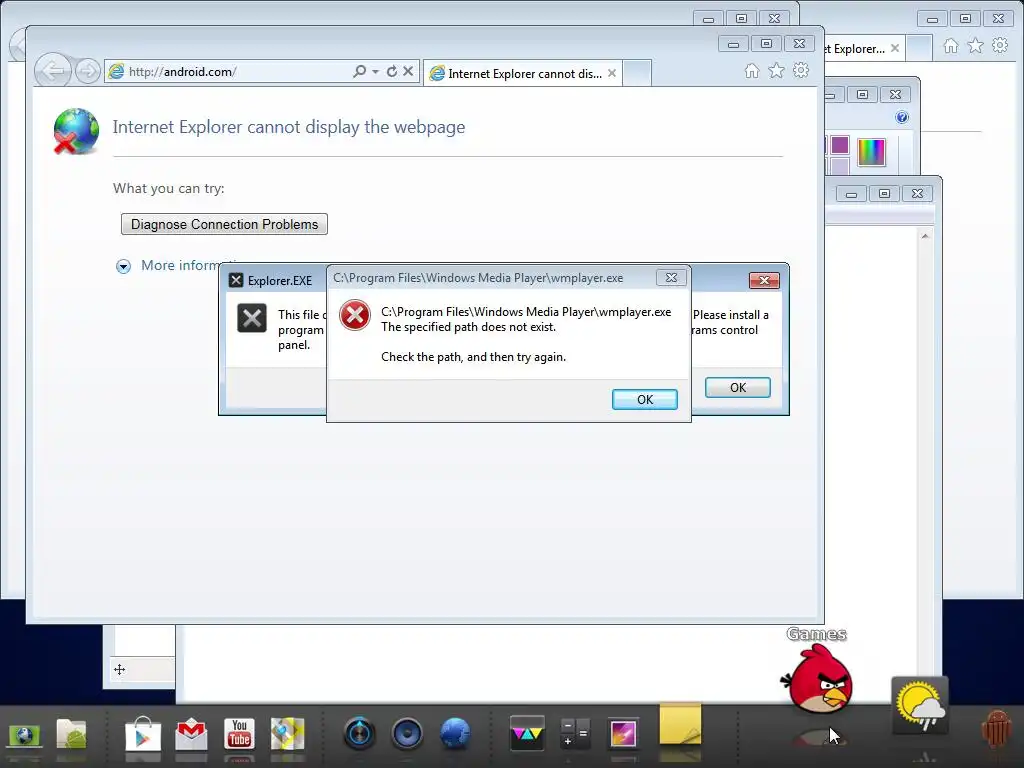Close the Explorer.EXE dialog with red X

pyautogui.click(x=764, y=281)
